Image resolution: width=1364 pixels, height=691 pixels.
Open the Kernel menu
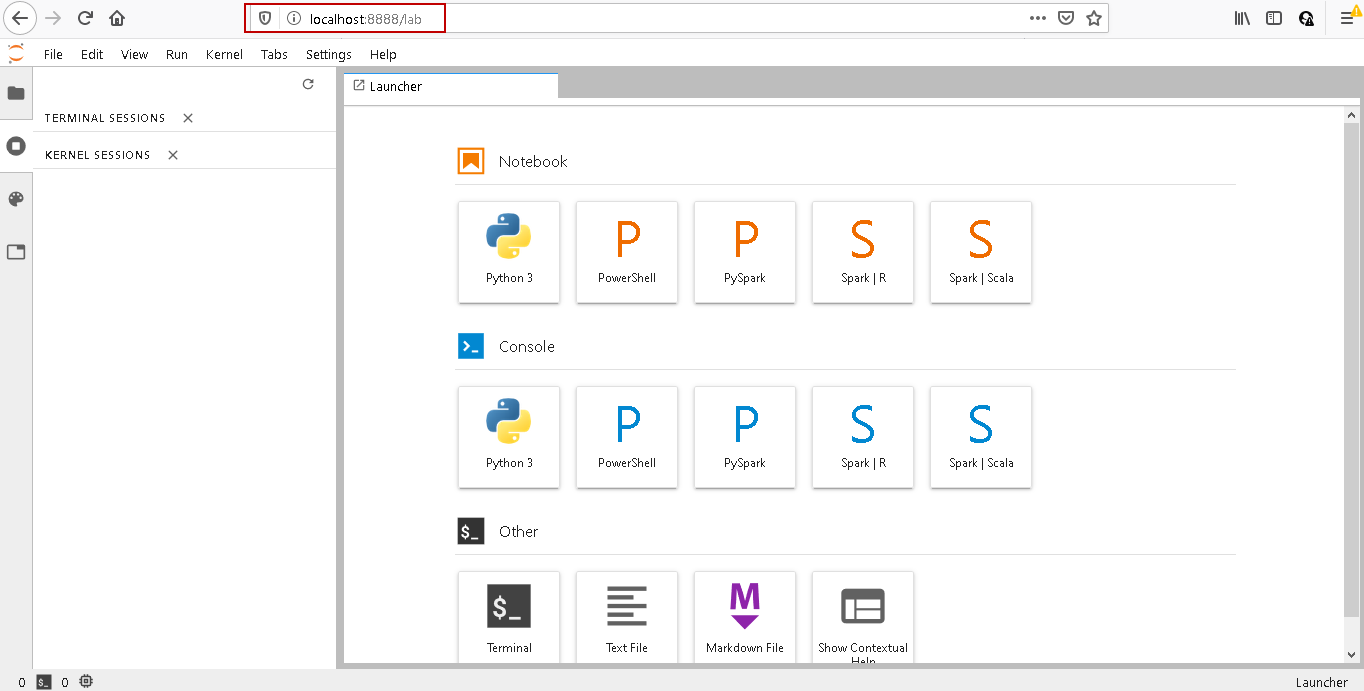coord(224,54)
